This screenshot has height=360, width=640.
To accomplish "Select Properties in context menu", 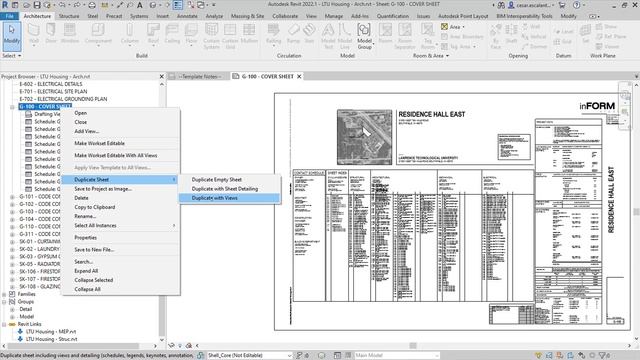I will (85, 238).
